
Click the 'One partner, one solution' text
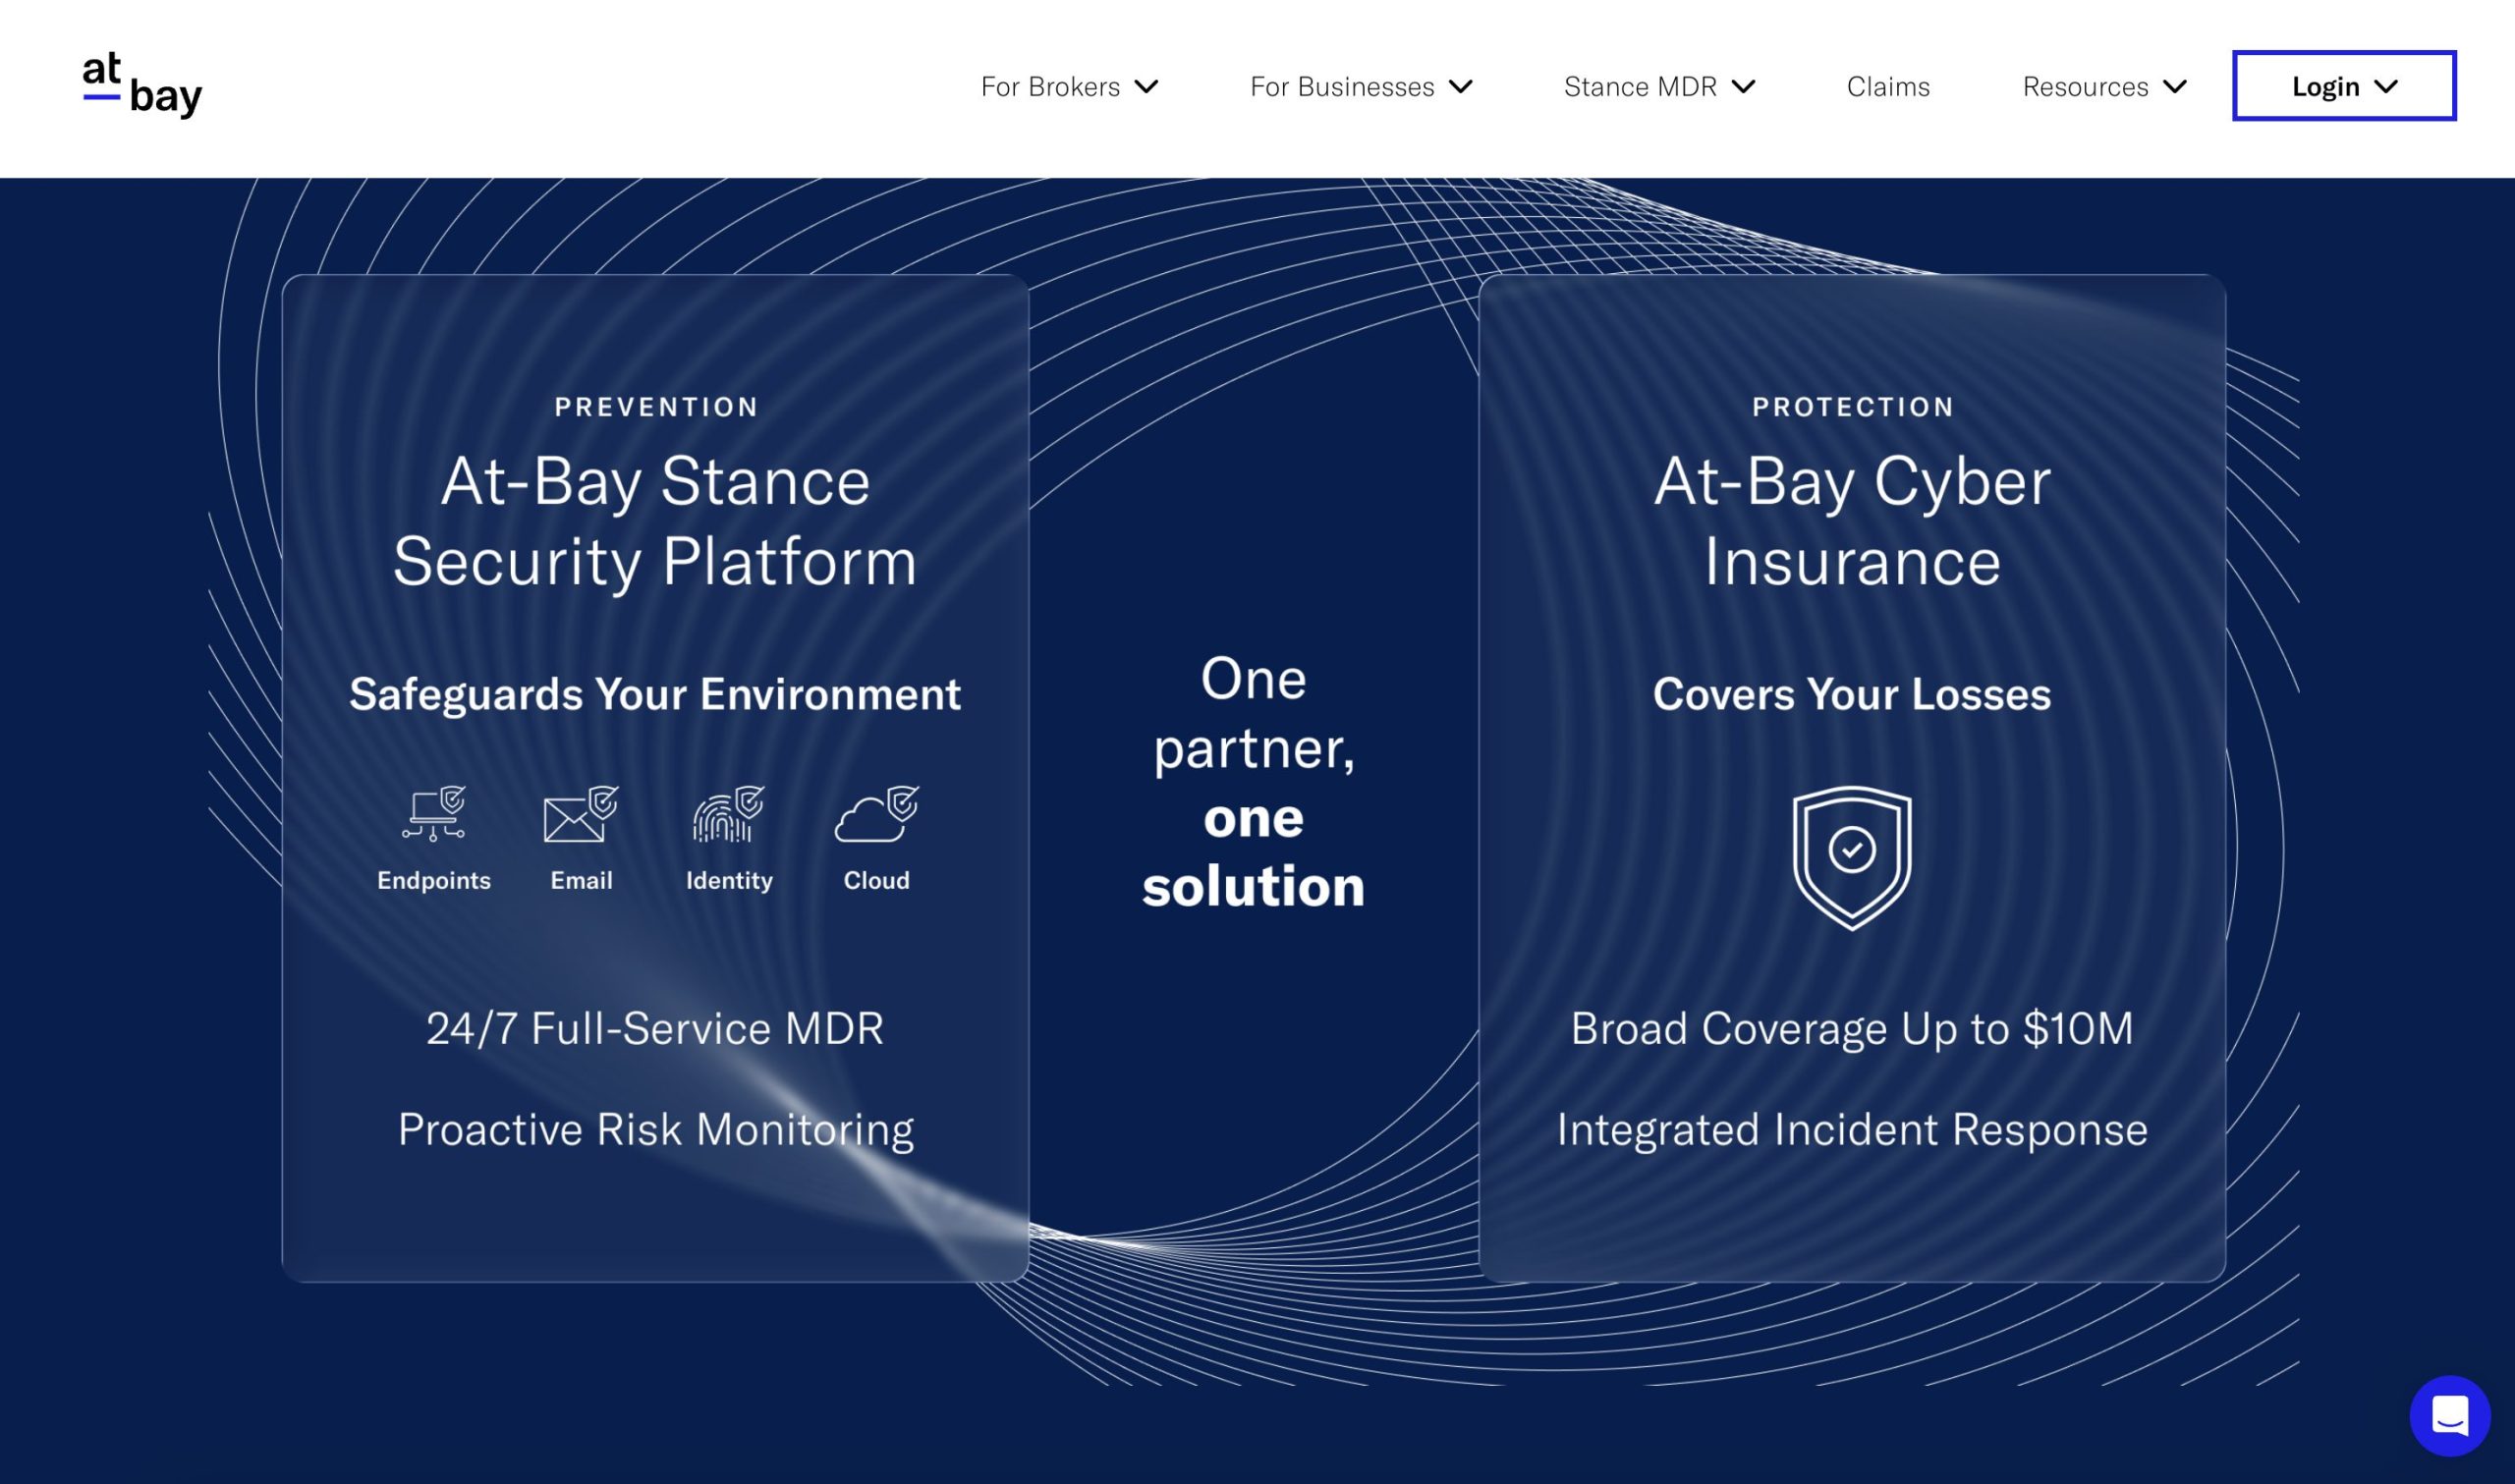coord(1253,781)
